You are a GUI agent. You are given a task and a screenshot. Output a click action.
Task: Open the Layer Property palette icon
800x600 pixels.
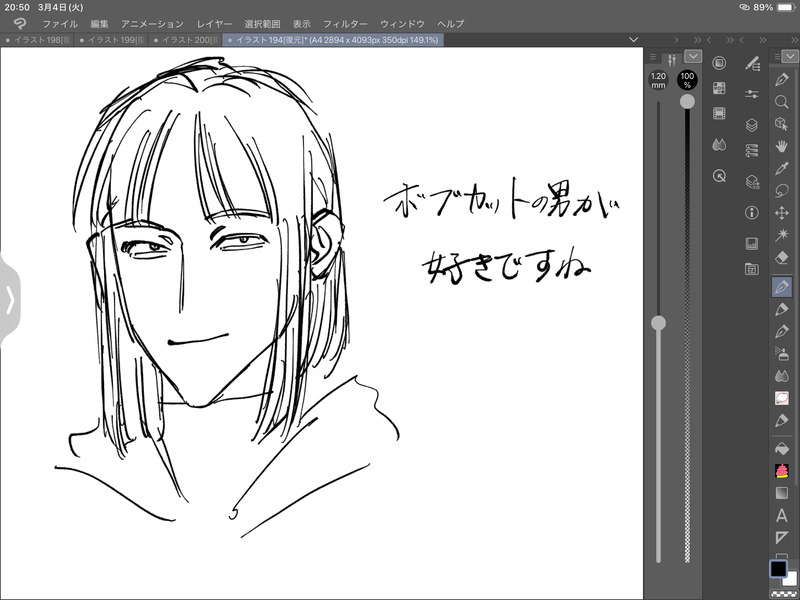(x=752, y=151)
